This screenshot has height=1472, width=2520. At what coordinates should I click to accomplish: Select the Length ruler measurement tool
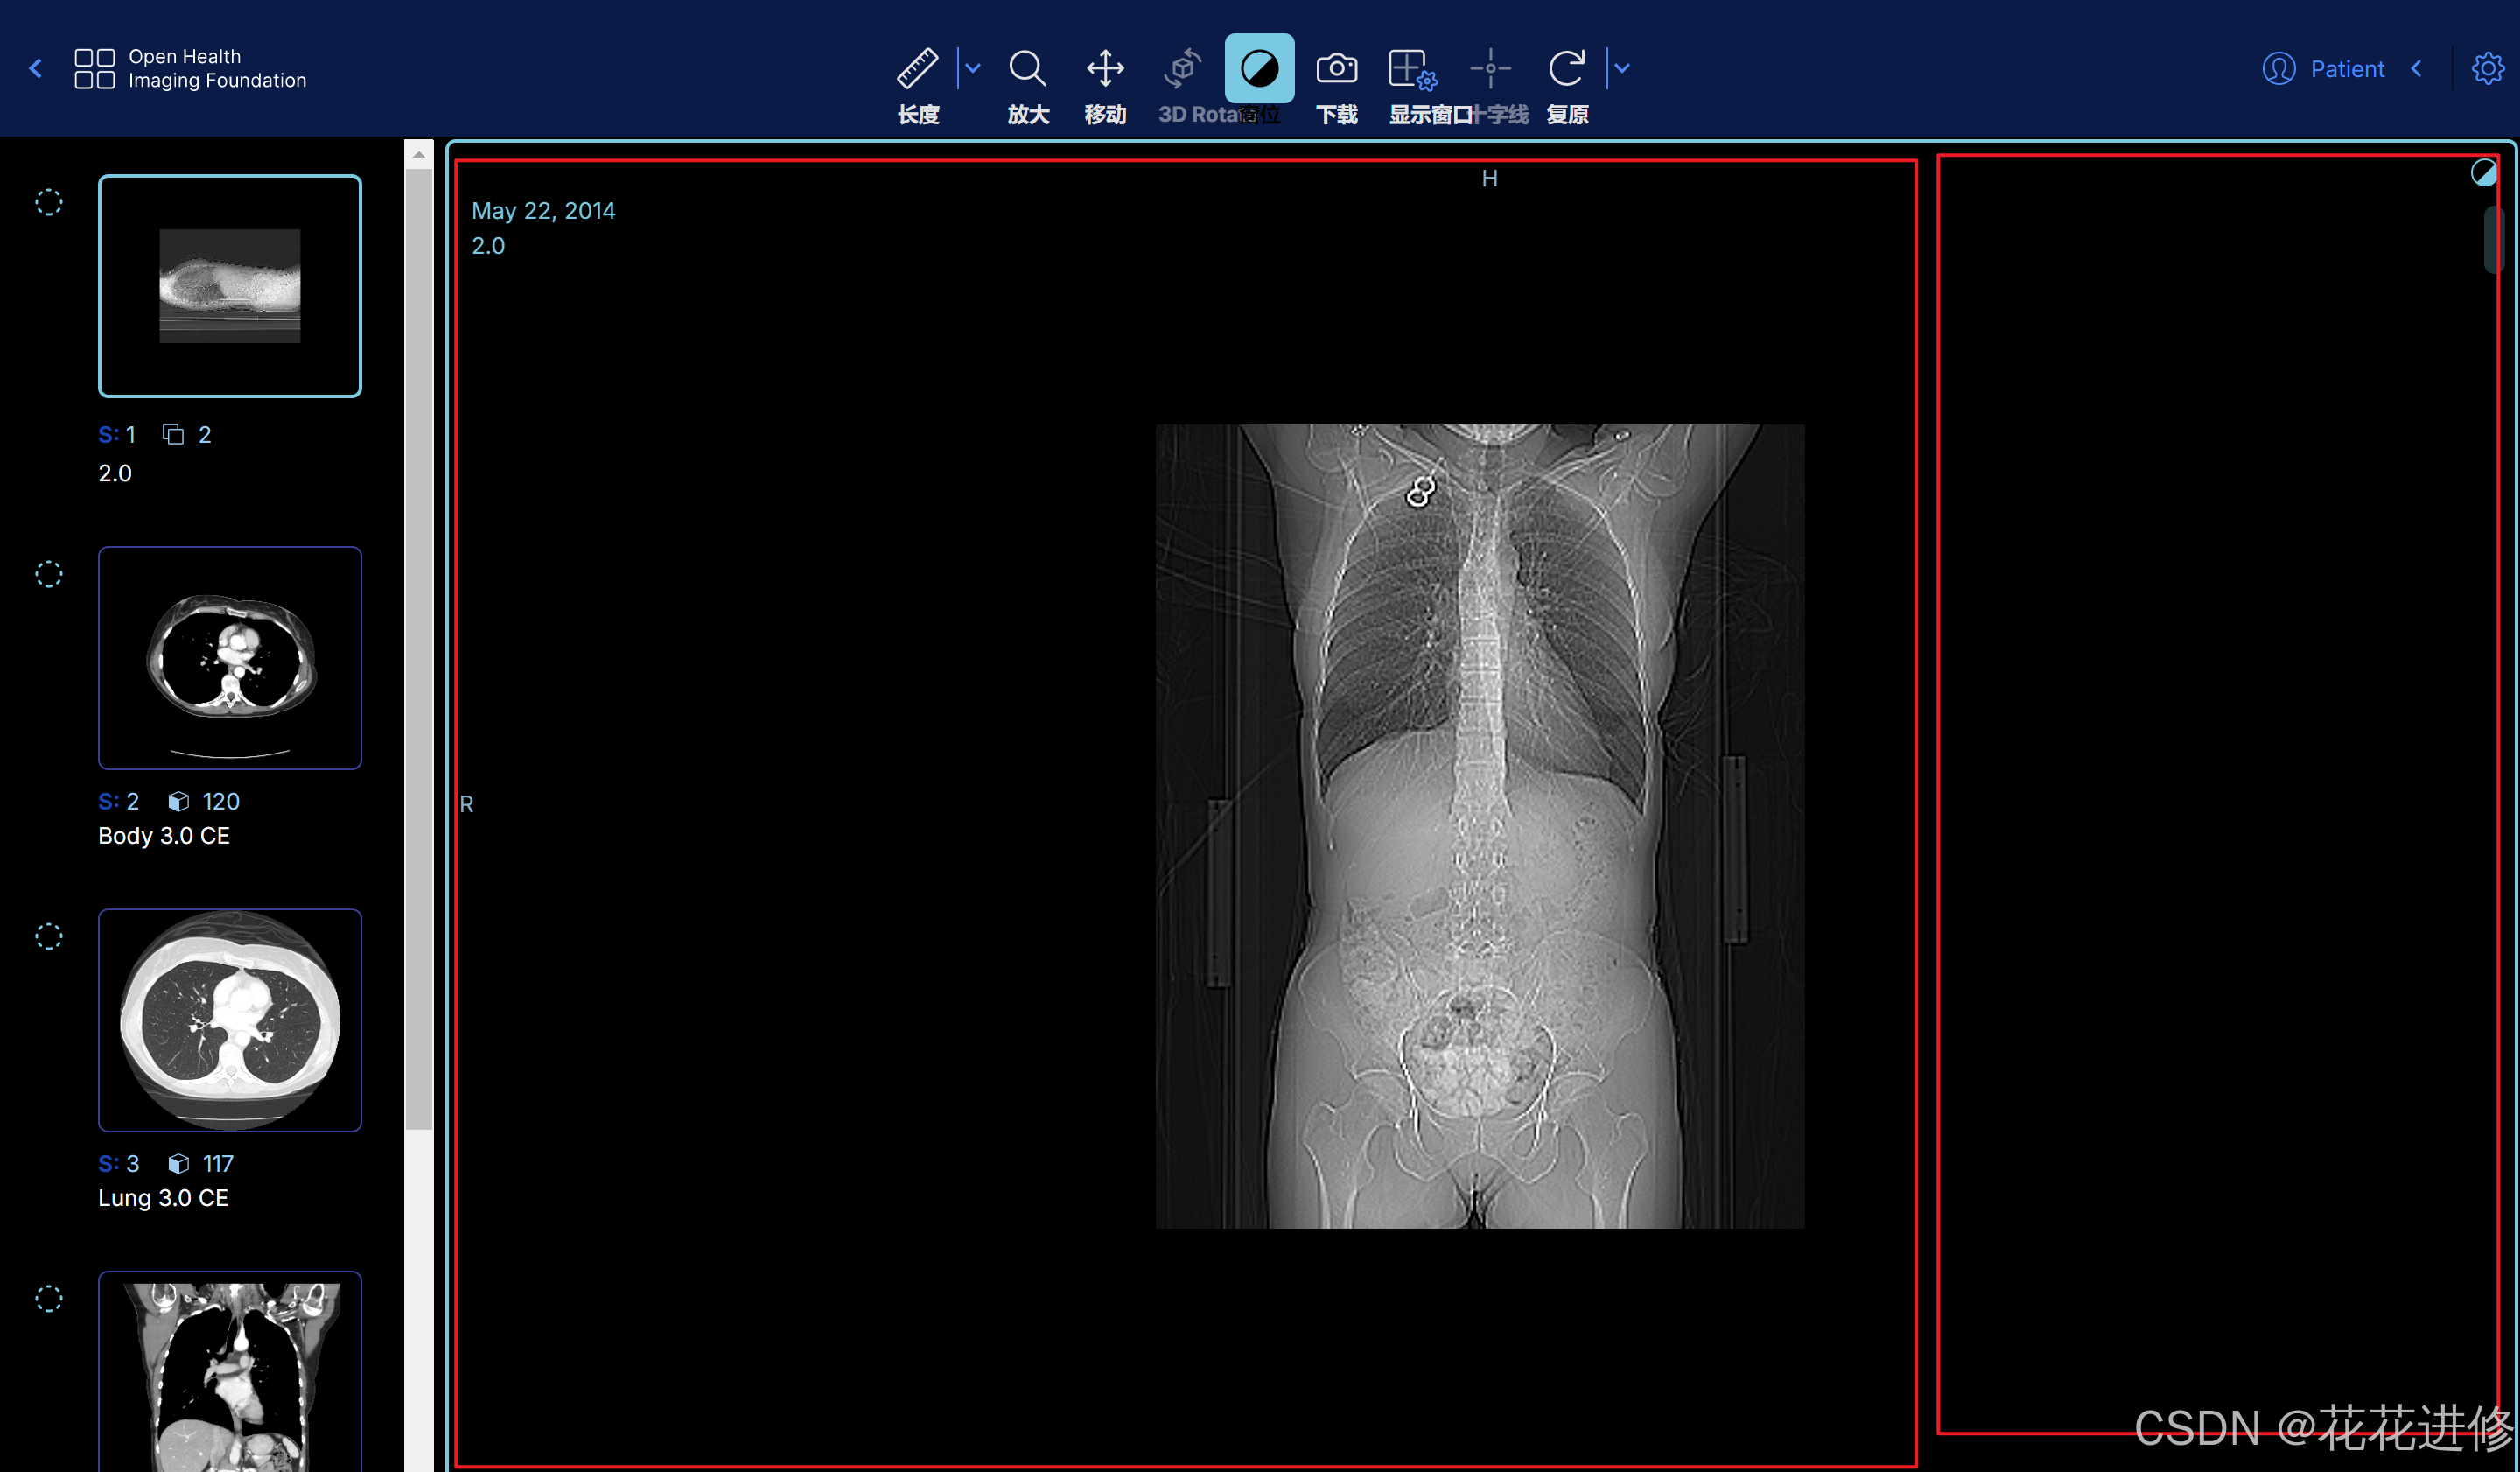coord(917,69)
